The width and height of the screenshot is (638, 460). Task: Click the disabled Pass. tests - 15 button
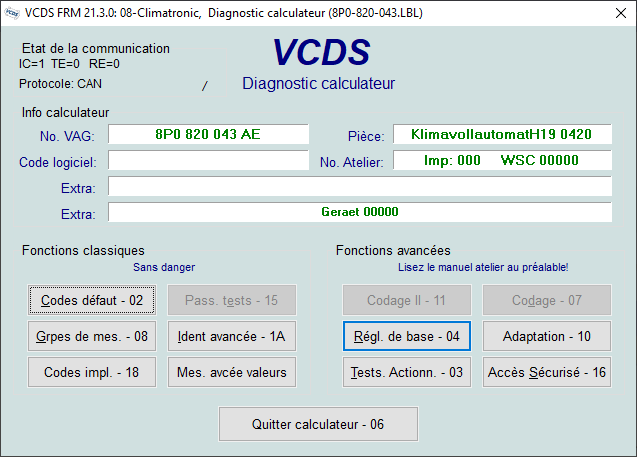(x=232, y=300)
